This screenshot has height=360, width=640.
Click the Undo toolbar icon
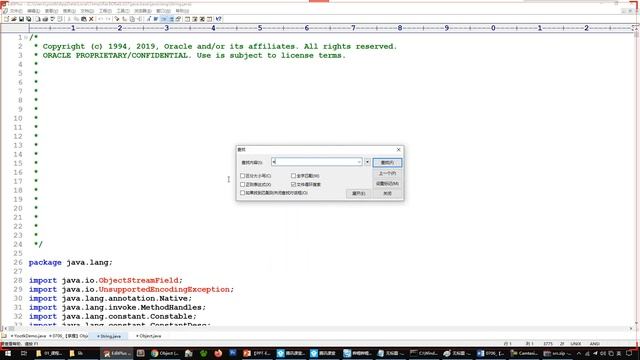[x=100, y=19]
